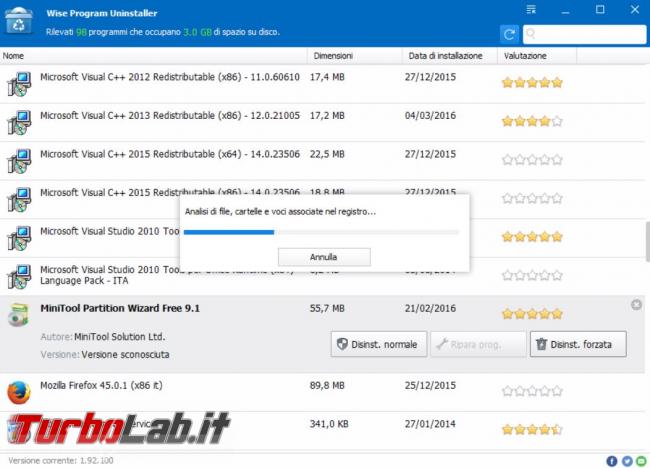Viewport: 650px width, 468px height.
Task: Click the 341,0 KB size value
Action: (329, 424)
